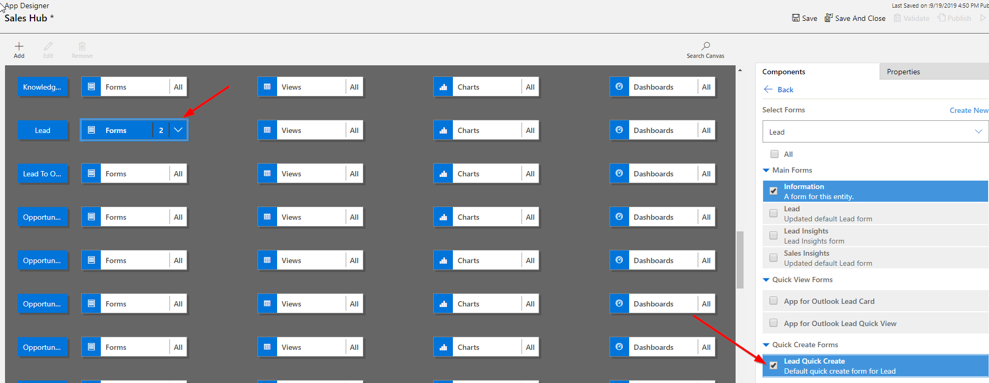Select the Lead row Views icon

point(267,130)
